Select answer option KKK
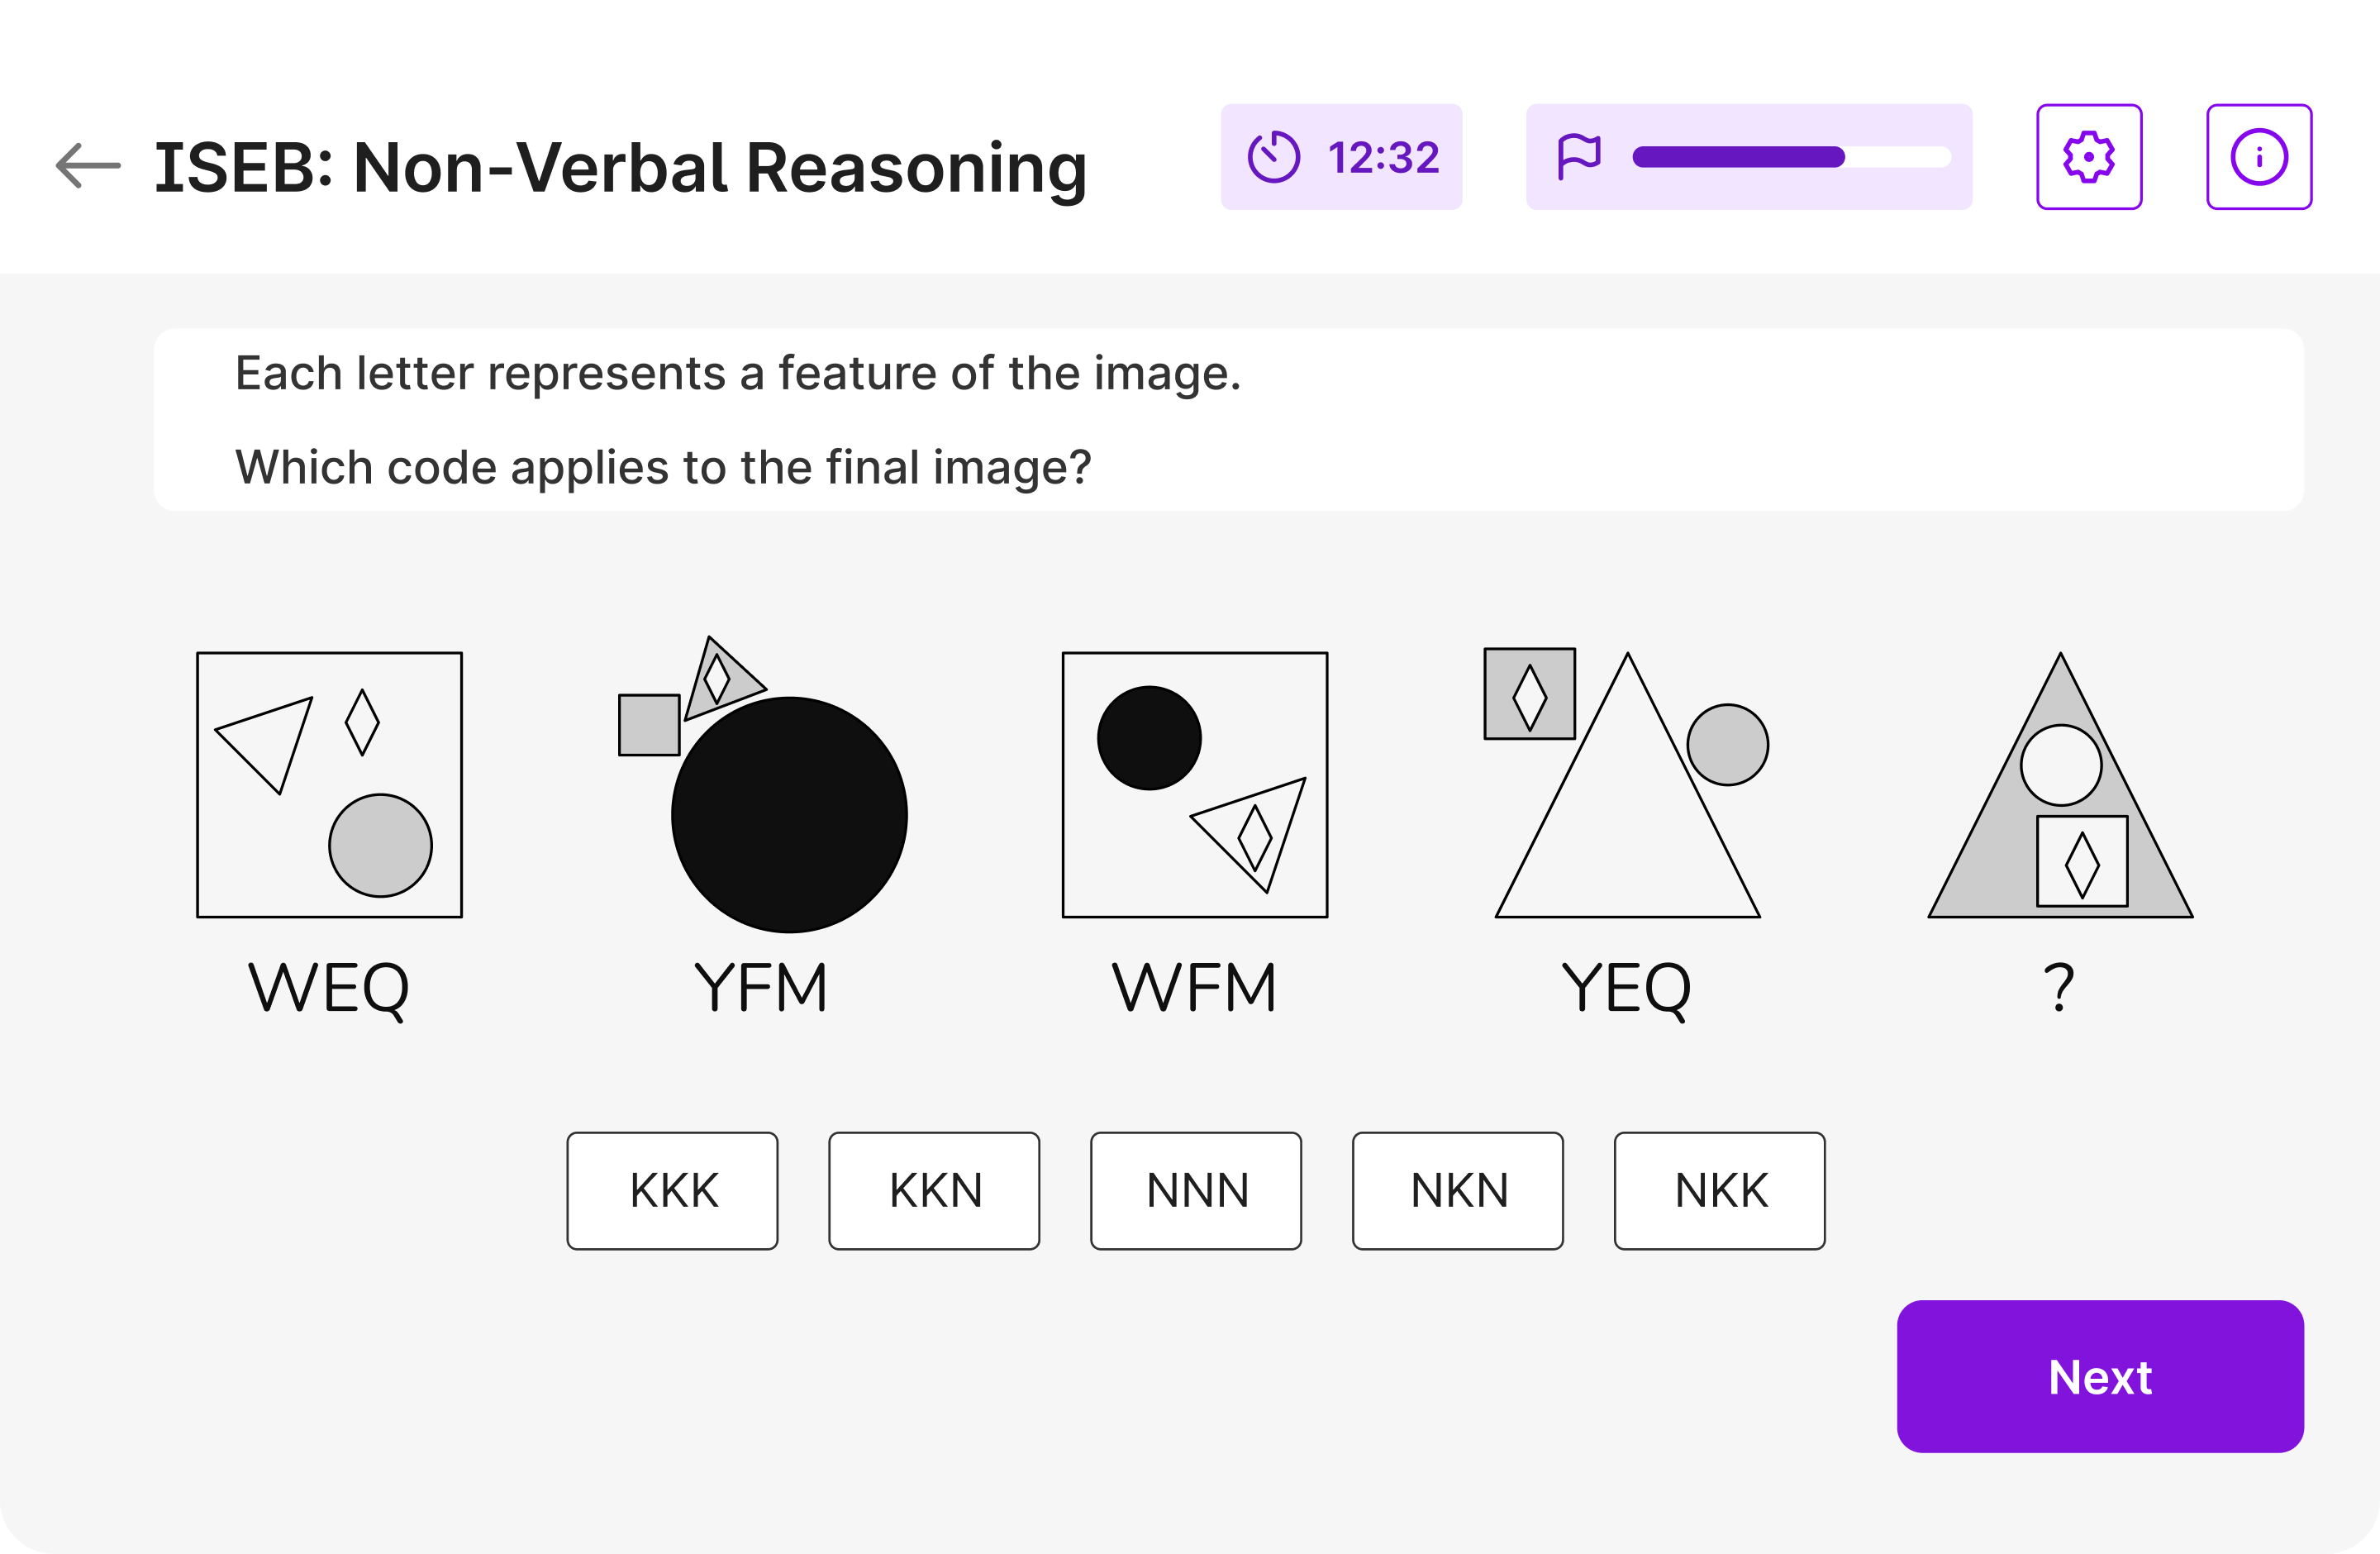The image size is (2380, 1554). 672,1190
